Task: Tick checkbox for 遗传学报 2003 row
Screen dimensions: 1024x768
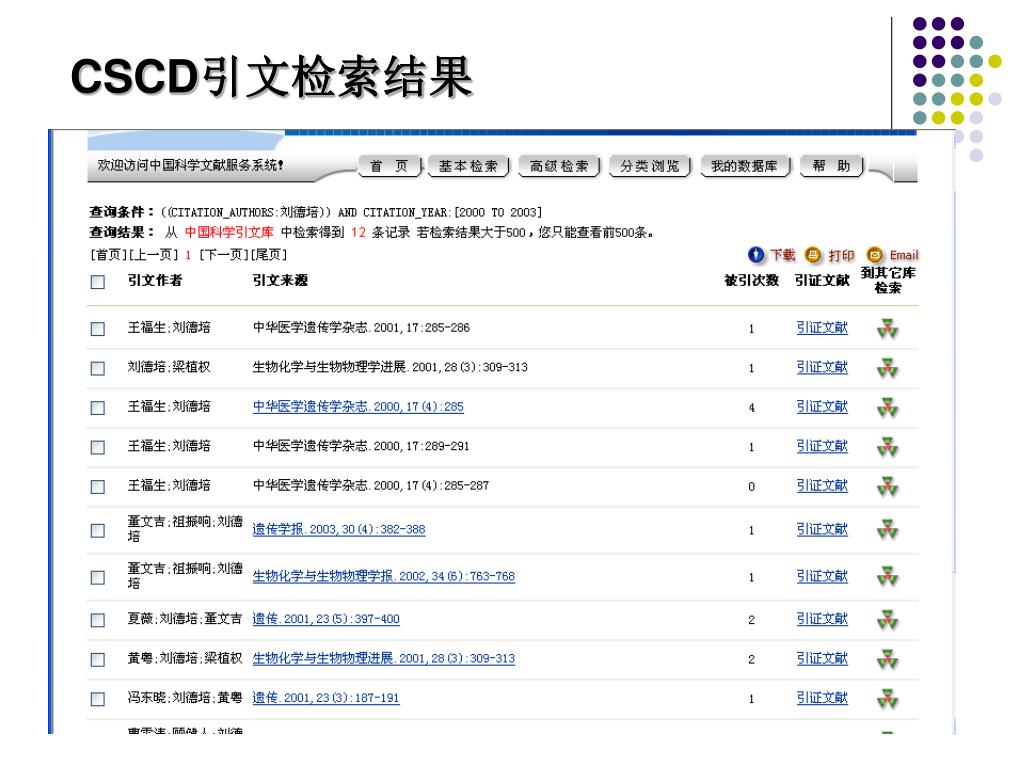Action: tap(98, 530)
